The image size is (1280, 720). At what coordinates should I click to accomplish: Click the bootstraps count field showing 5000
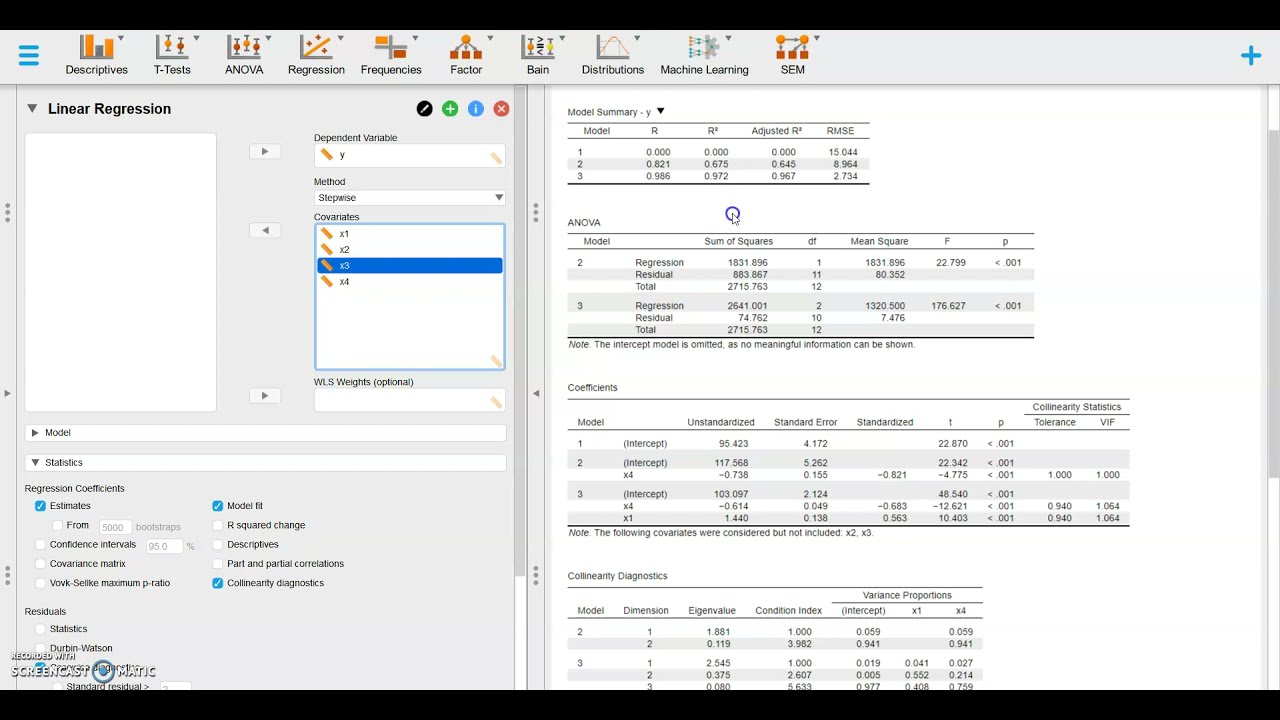[x=115, y=527]
